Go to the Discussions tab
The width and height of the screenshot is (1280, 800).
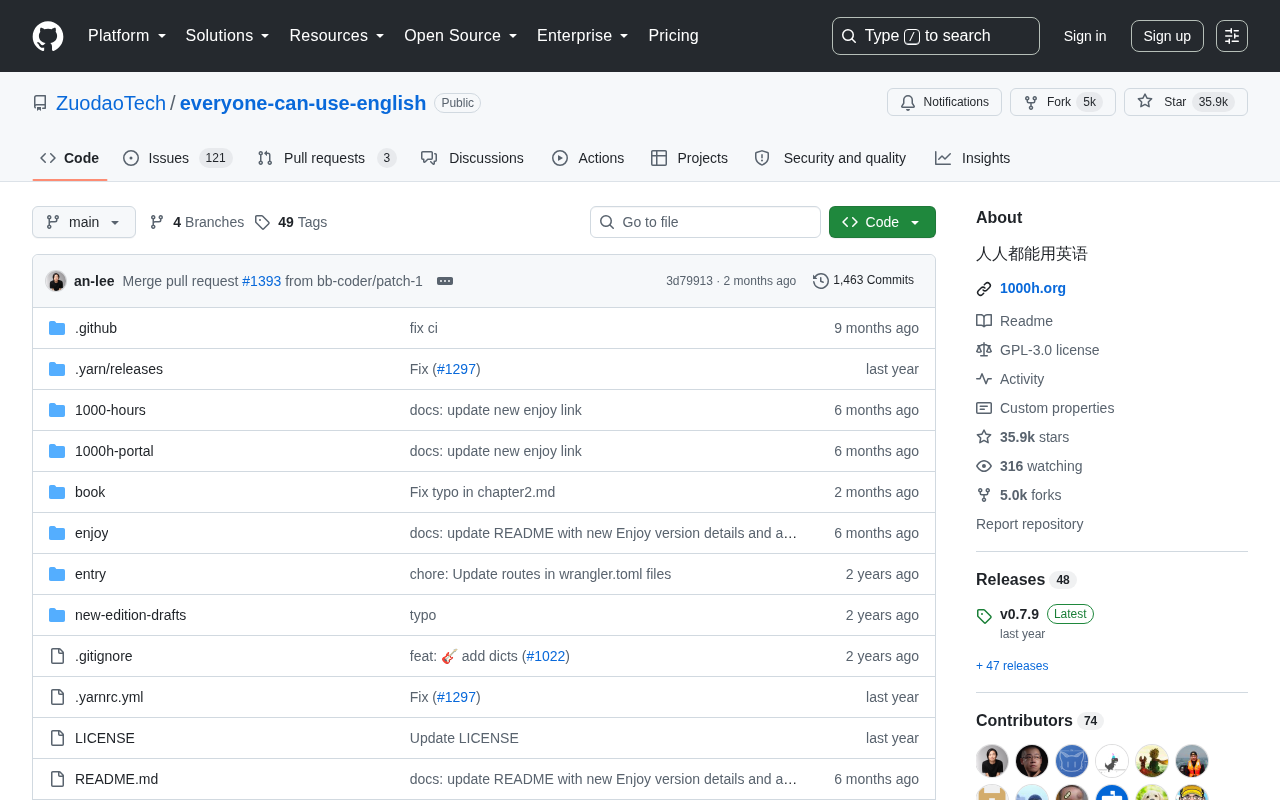pyautogui.click(x=472, y=158)
